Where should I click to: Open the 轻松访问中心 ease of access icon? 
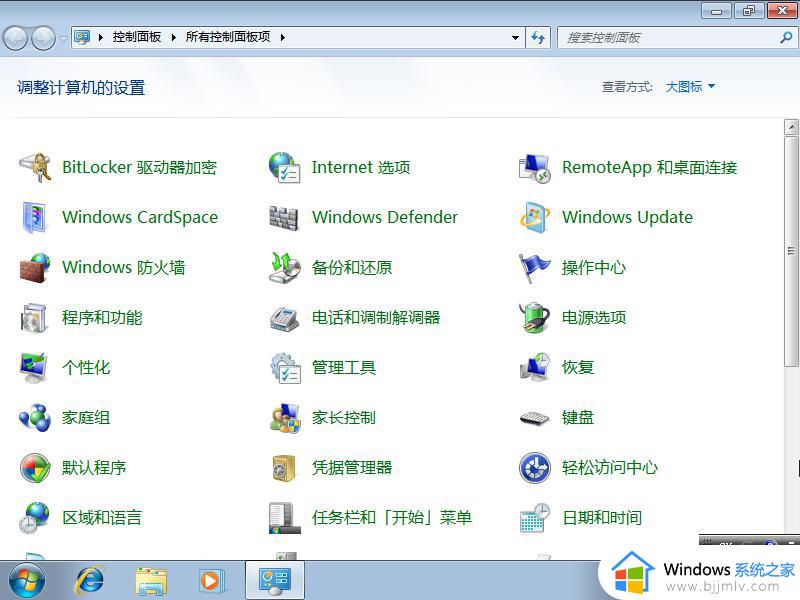point(535,467)
